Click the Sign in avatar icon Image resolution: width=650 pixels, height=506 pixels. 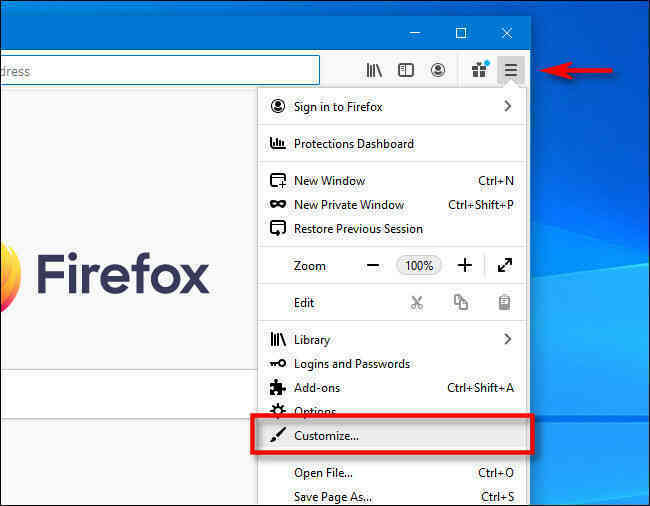tap(278, 106)
